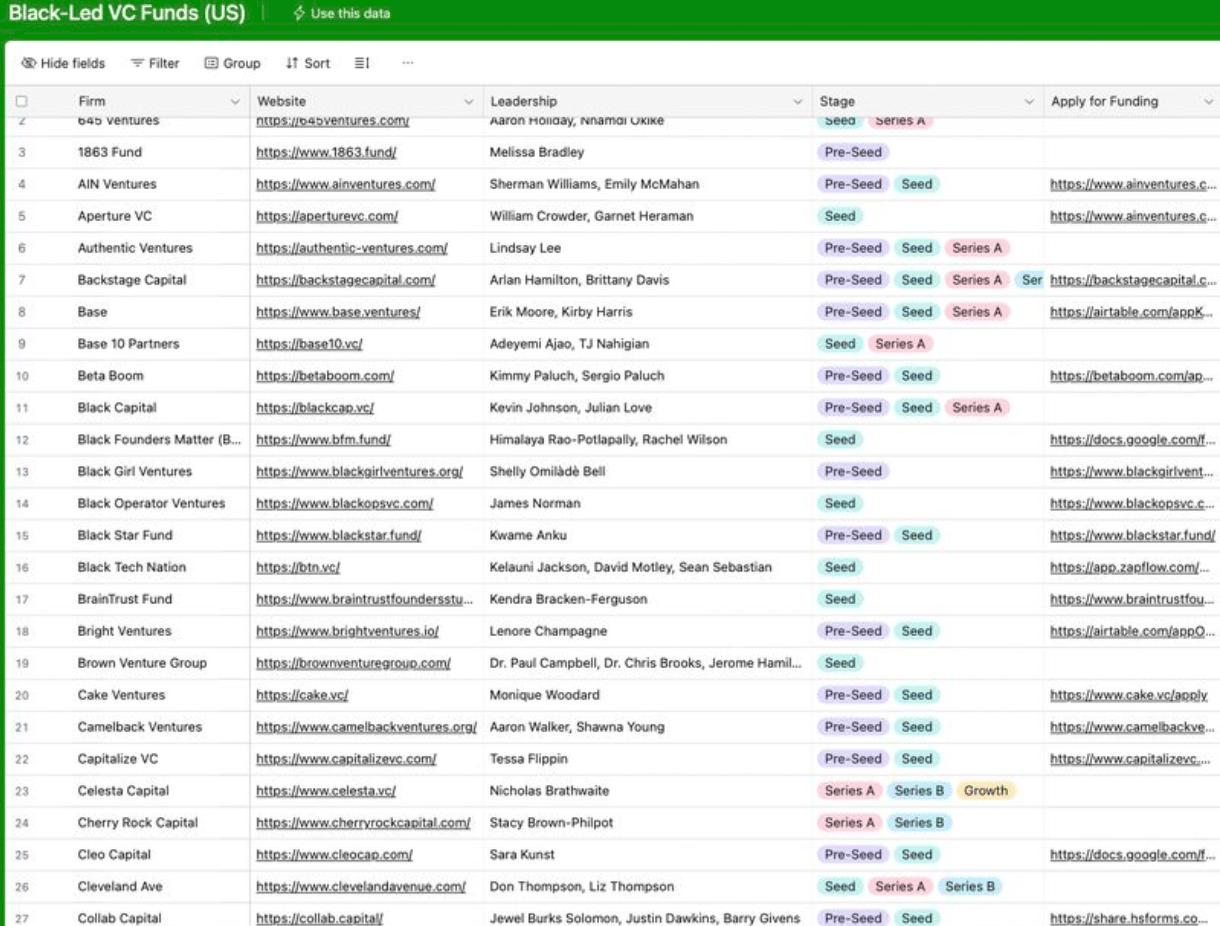The width and height of the screenshot is (1220, 926).
Task: Click Kwame Anku leadership cell
Action: [x=647, y=535]
